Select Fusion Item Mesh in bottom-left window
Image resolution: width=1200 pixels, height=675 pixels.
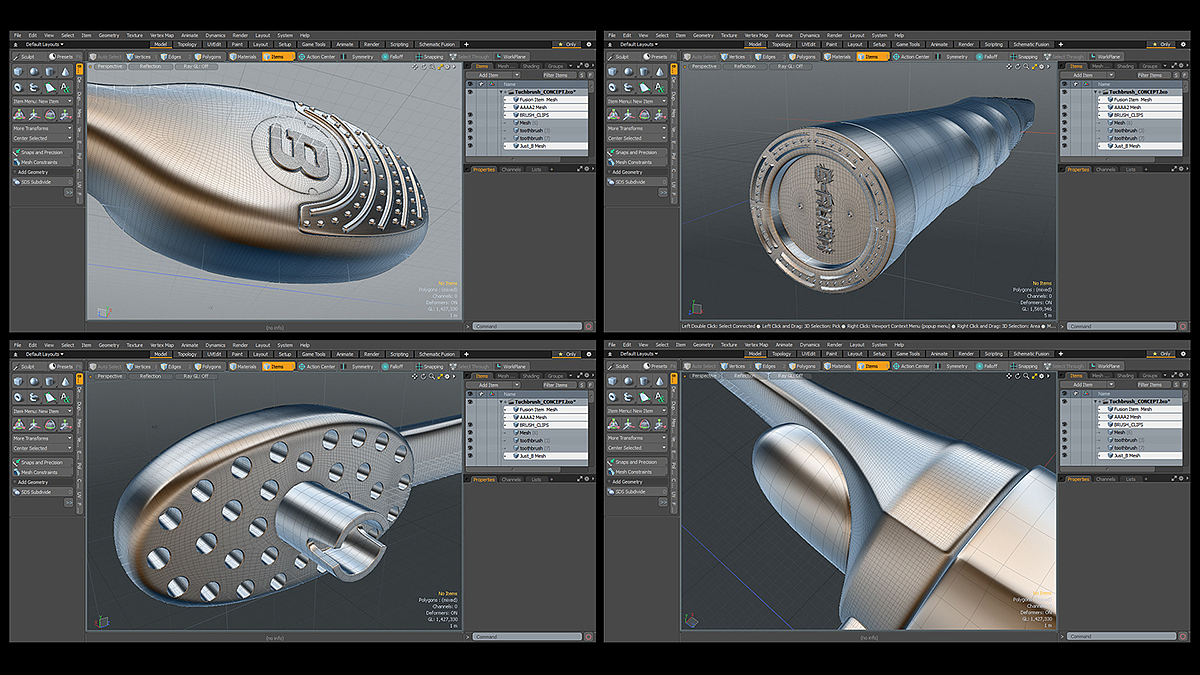[545, 410]
